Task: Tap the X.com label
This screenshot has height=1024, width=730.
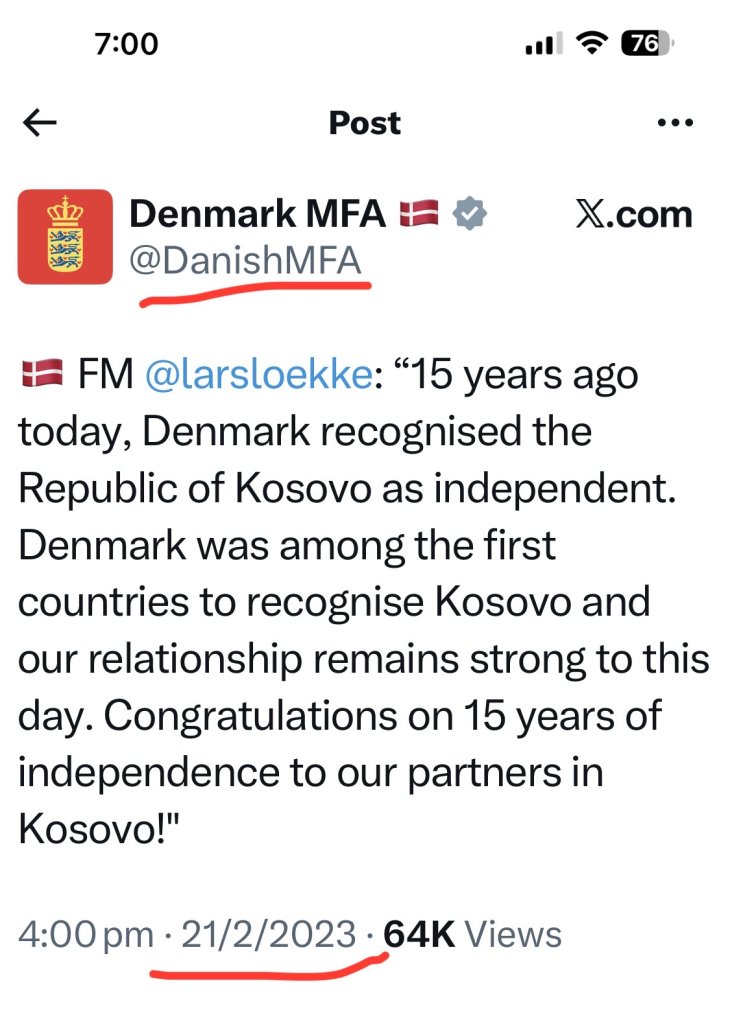Action: click(634, 214)
